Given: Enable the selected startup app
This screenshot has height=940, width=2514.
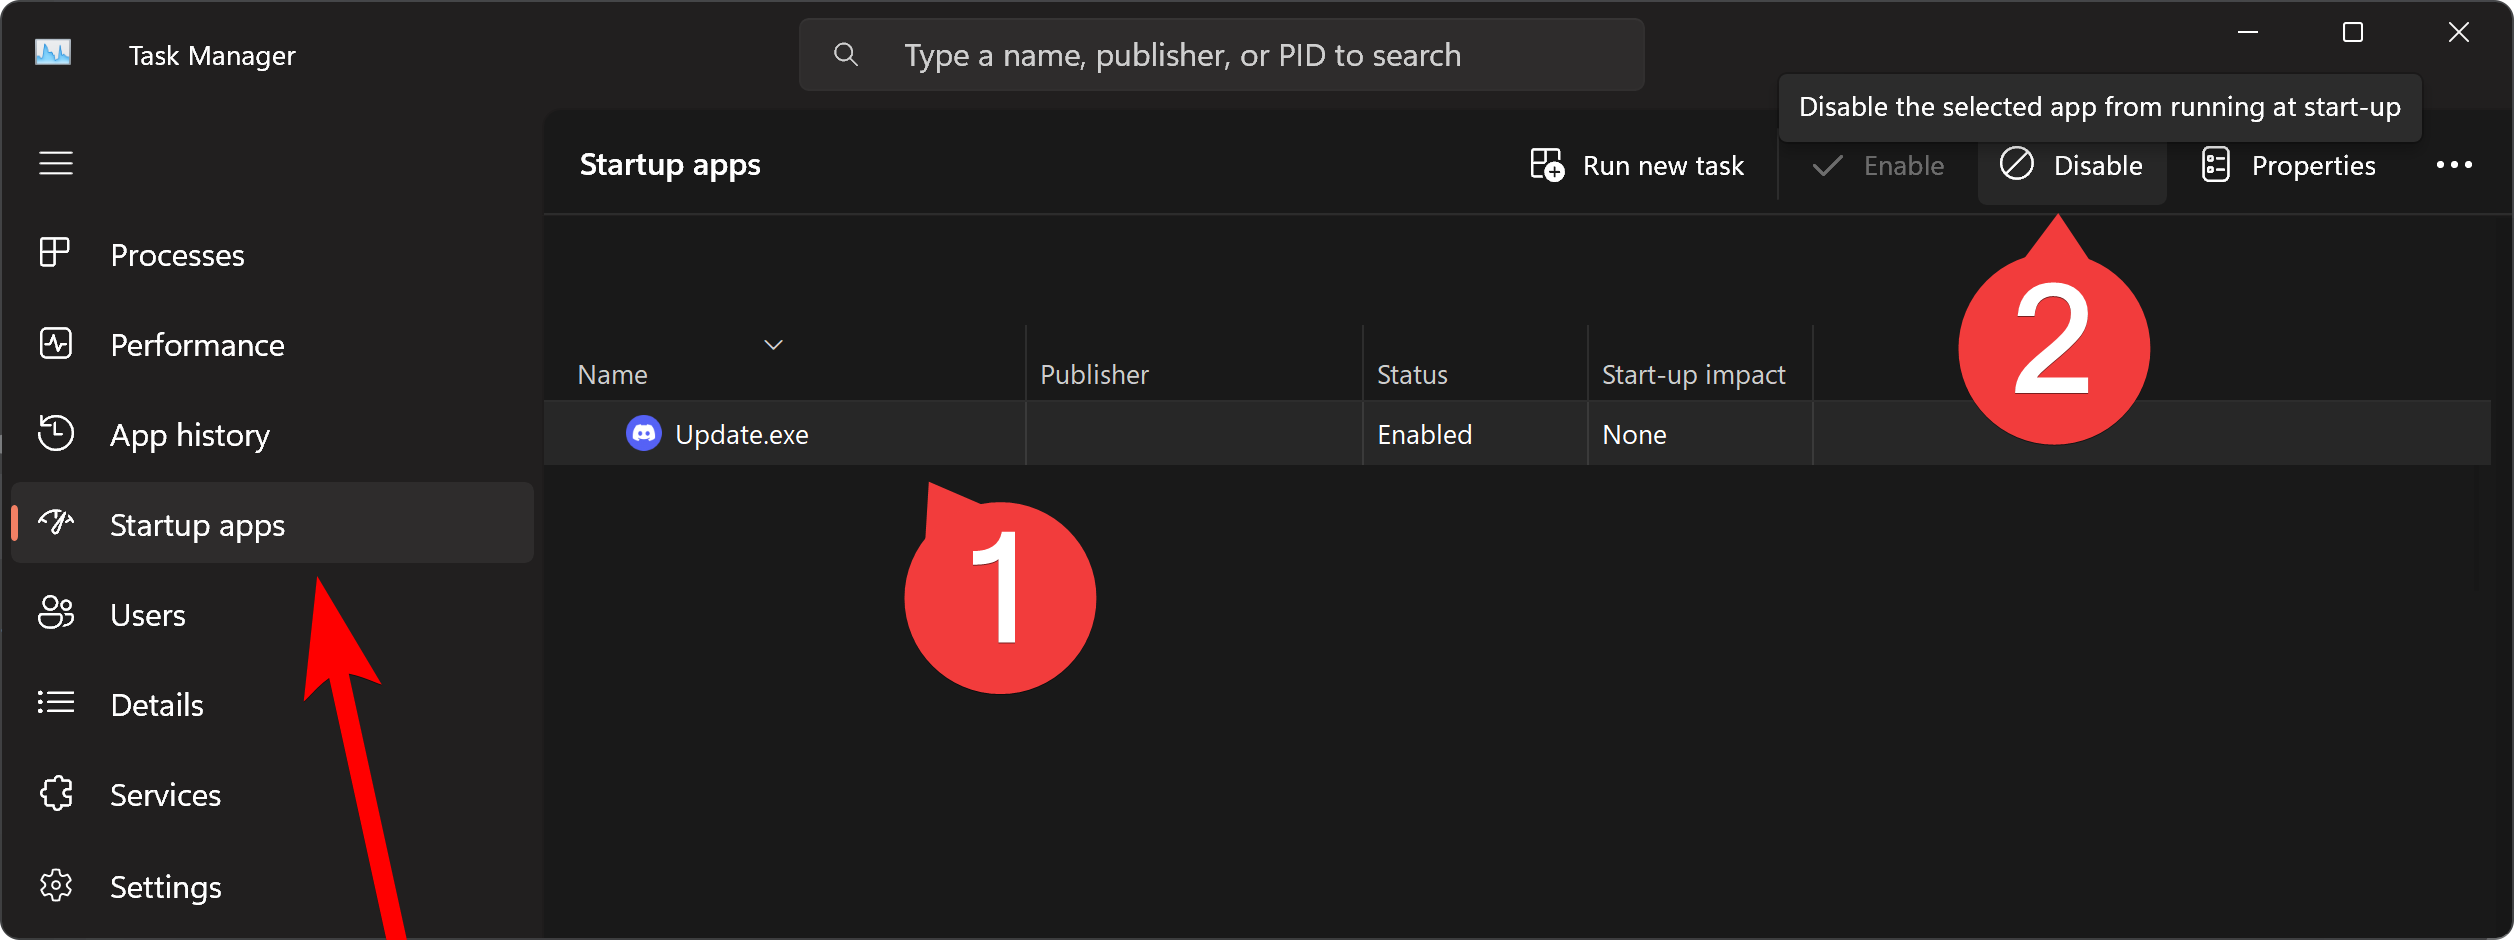Looking at the screenshot, I should (1879, 165).
